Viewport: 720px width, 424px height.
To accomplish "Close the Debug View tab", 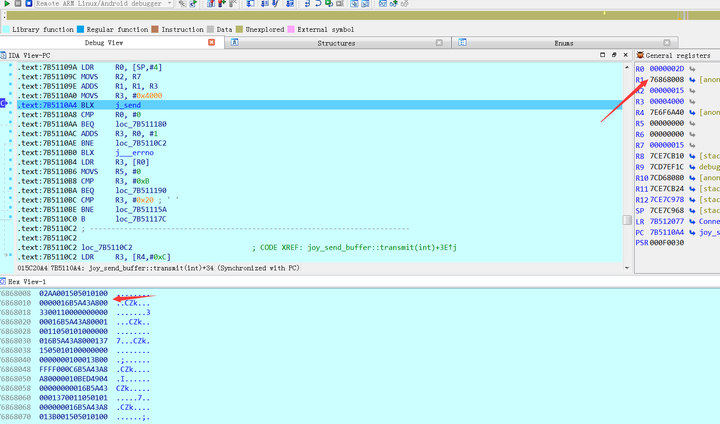I will coord(211,43).
